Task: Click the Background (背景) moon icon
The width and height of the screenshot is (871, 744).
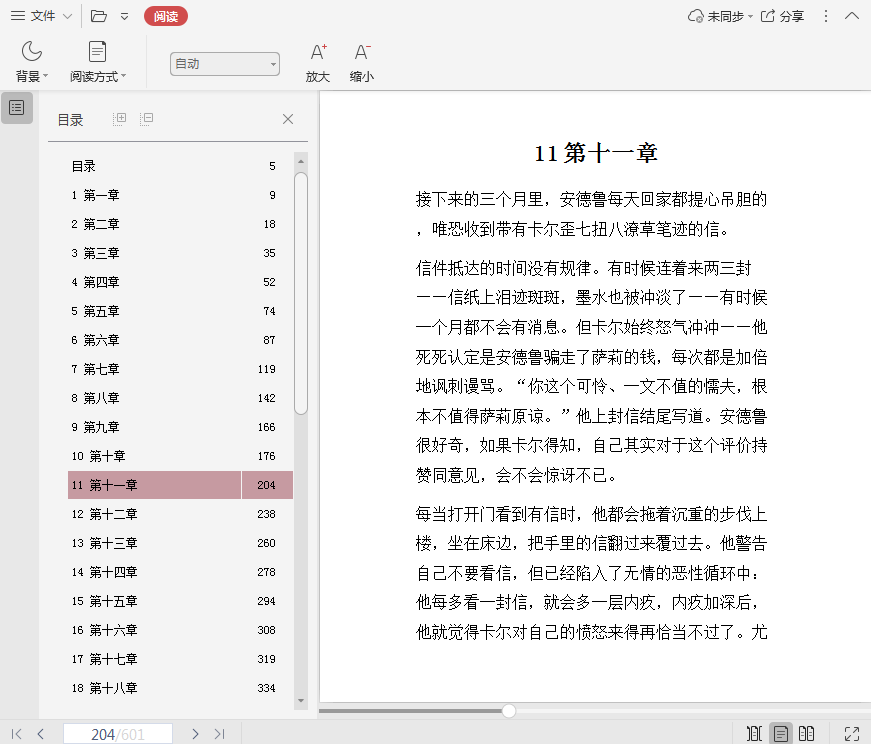Action: click(32, 51)
